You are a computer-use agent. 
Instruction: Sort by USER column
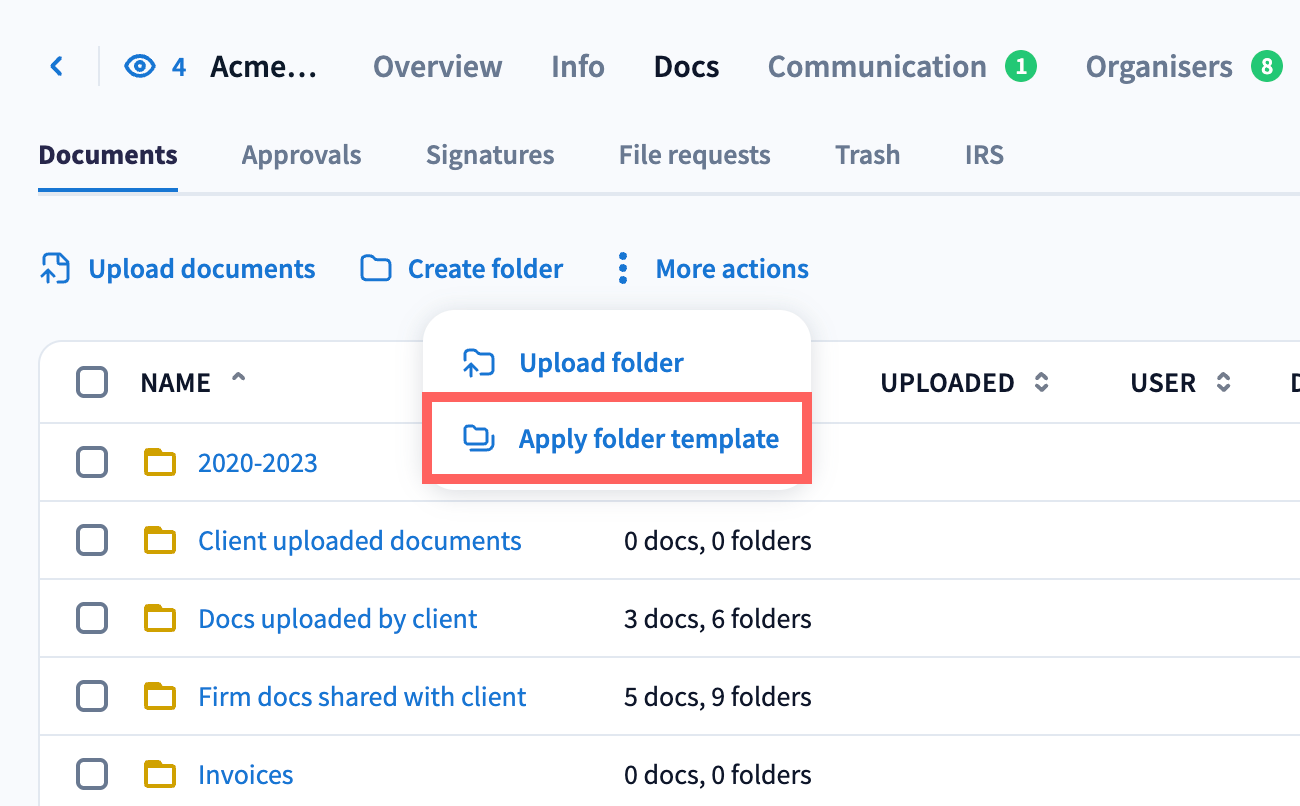[x=1223, y=383]
